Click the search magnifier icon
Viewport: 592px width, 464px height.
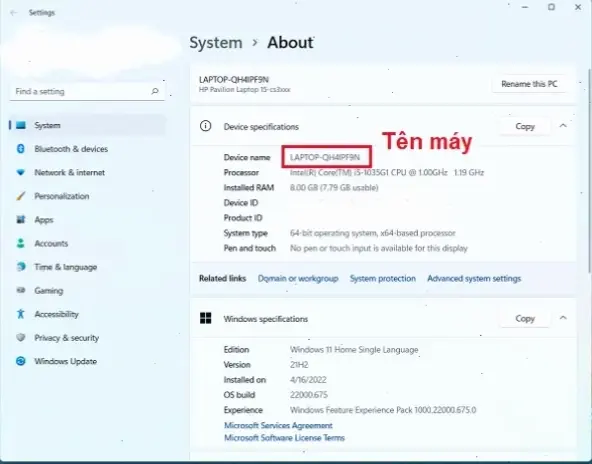(x=155, y=91)
